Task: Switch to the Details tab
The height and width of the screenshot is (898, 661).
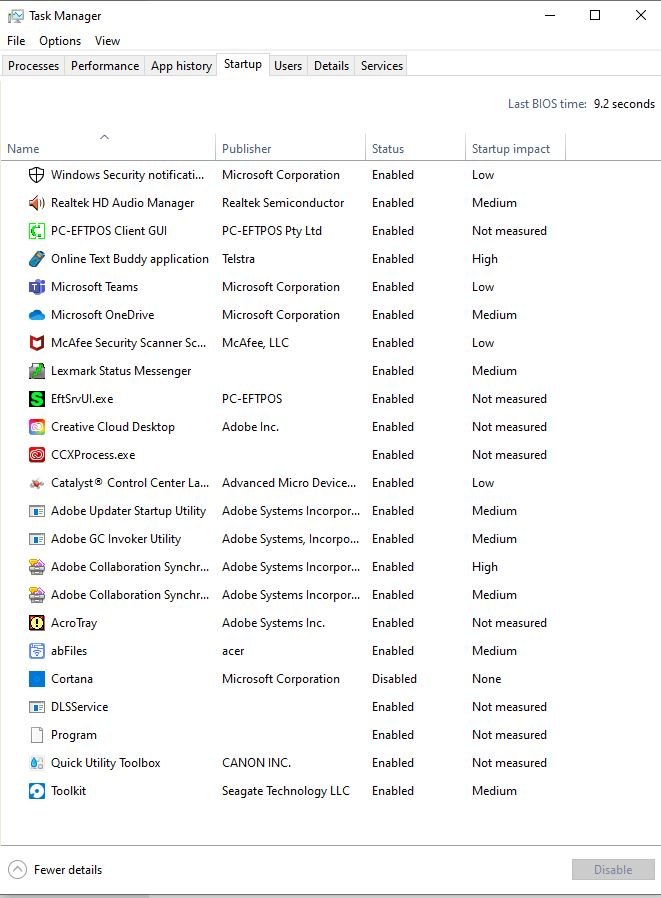Action: (331, 66)
